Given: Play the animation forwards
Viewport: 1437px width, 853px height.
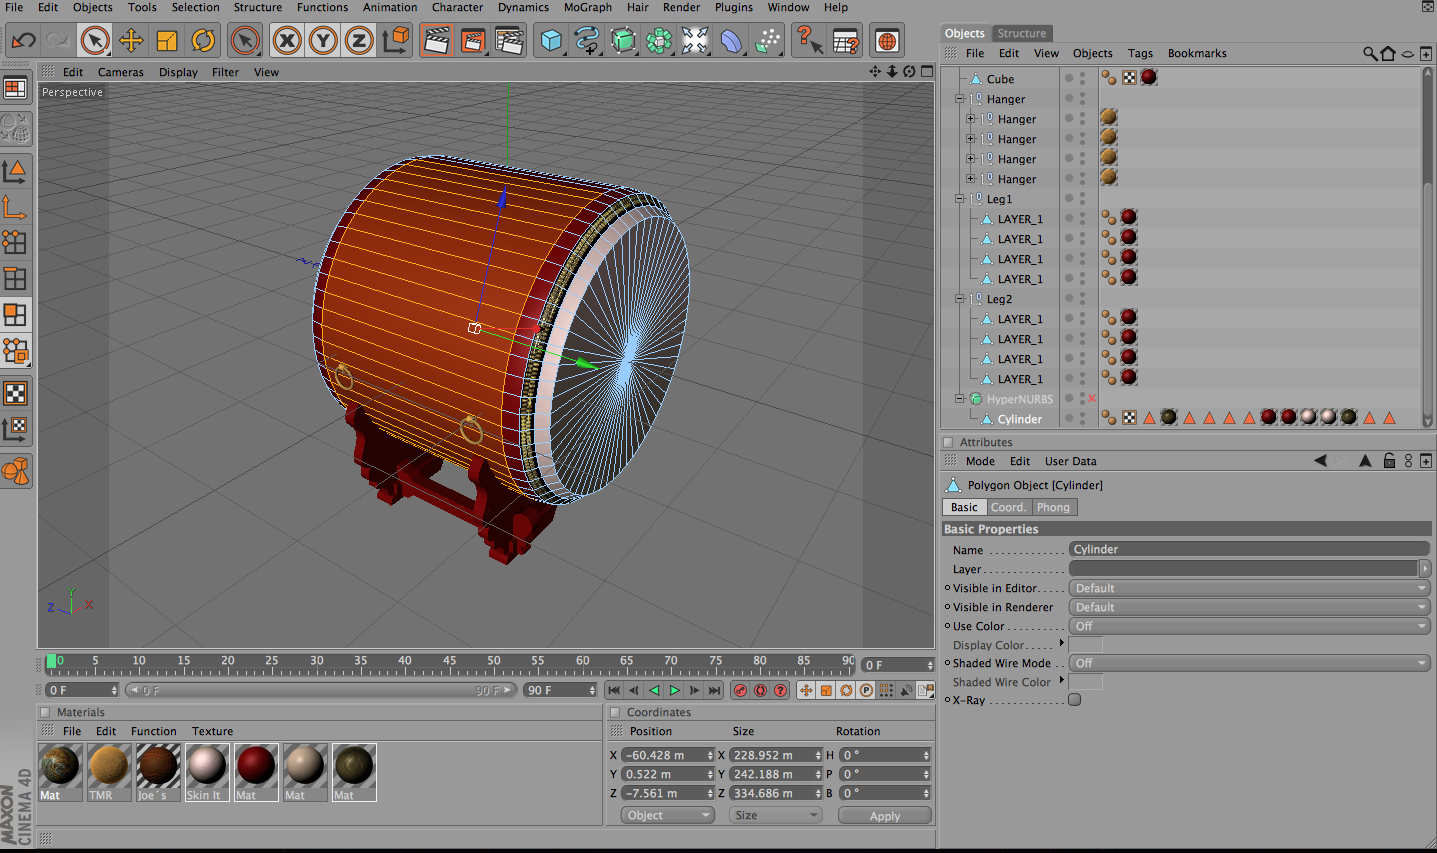Looking at the screenshot, I should (x=675, y=690).
